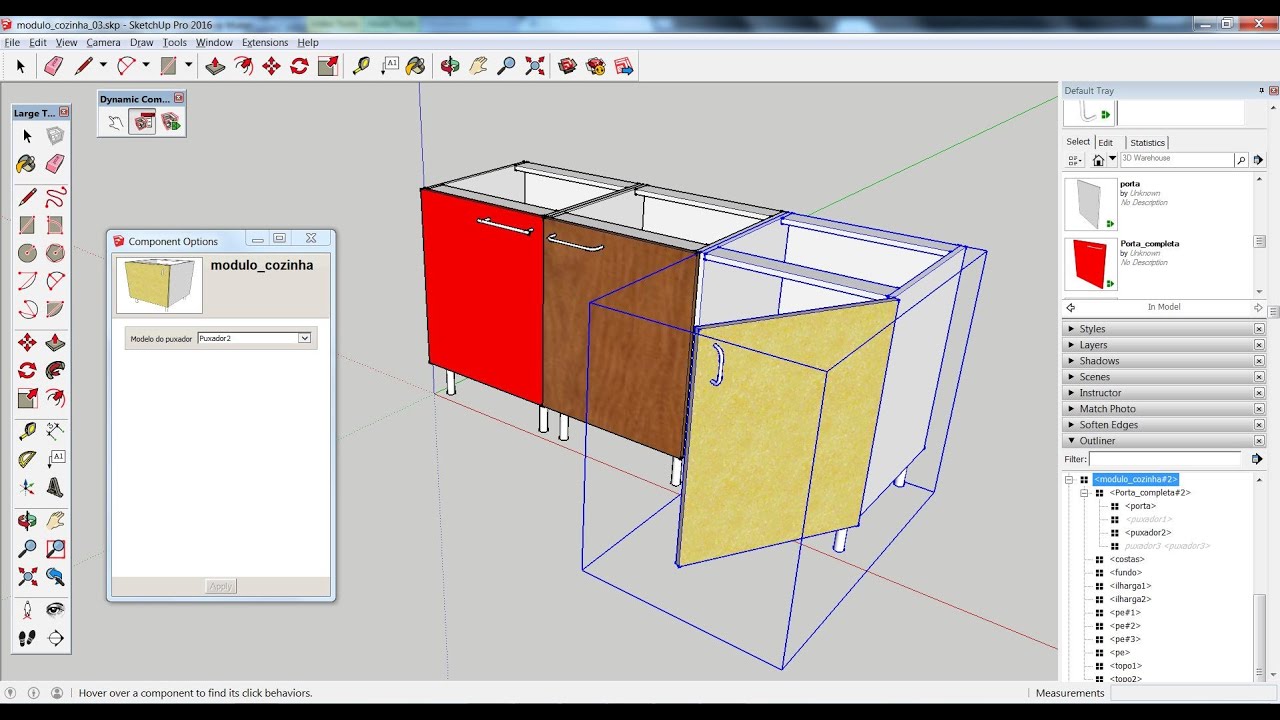This screenshot has width=1280, height=720.
Task: Click Zoom Extents in top toolbar
Action: [535, 66]
